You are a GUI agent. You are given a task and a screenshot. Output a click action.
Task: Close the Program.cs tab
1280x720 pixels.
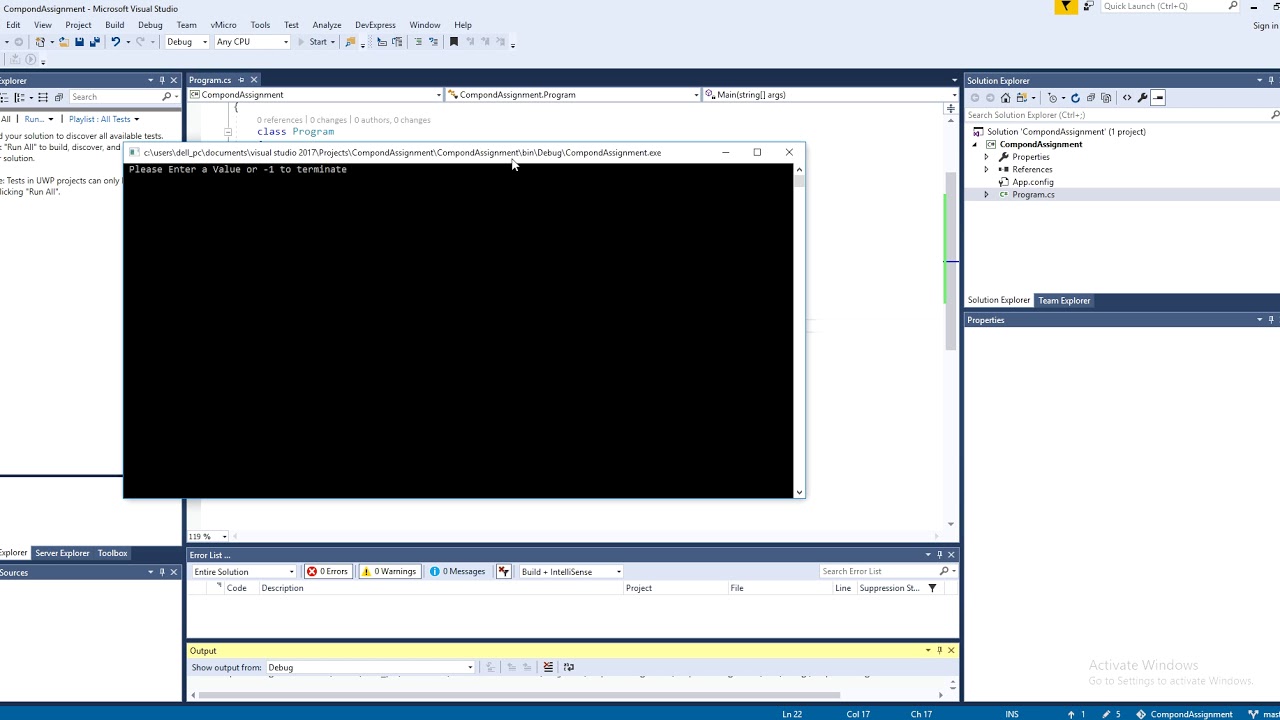254,80
